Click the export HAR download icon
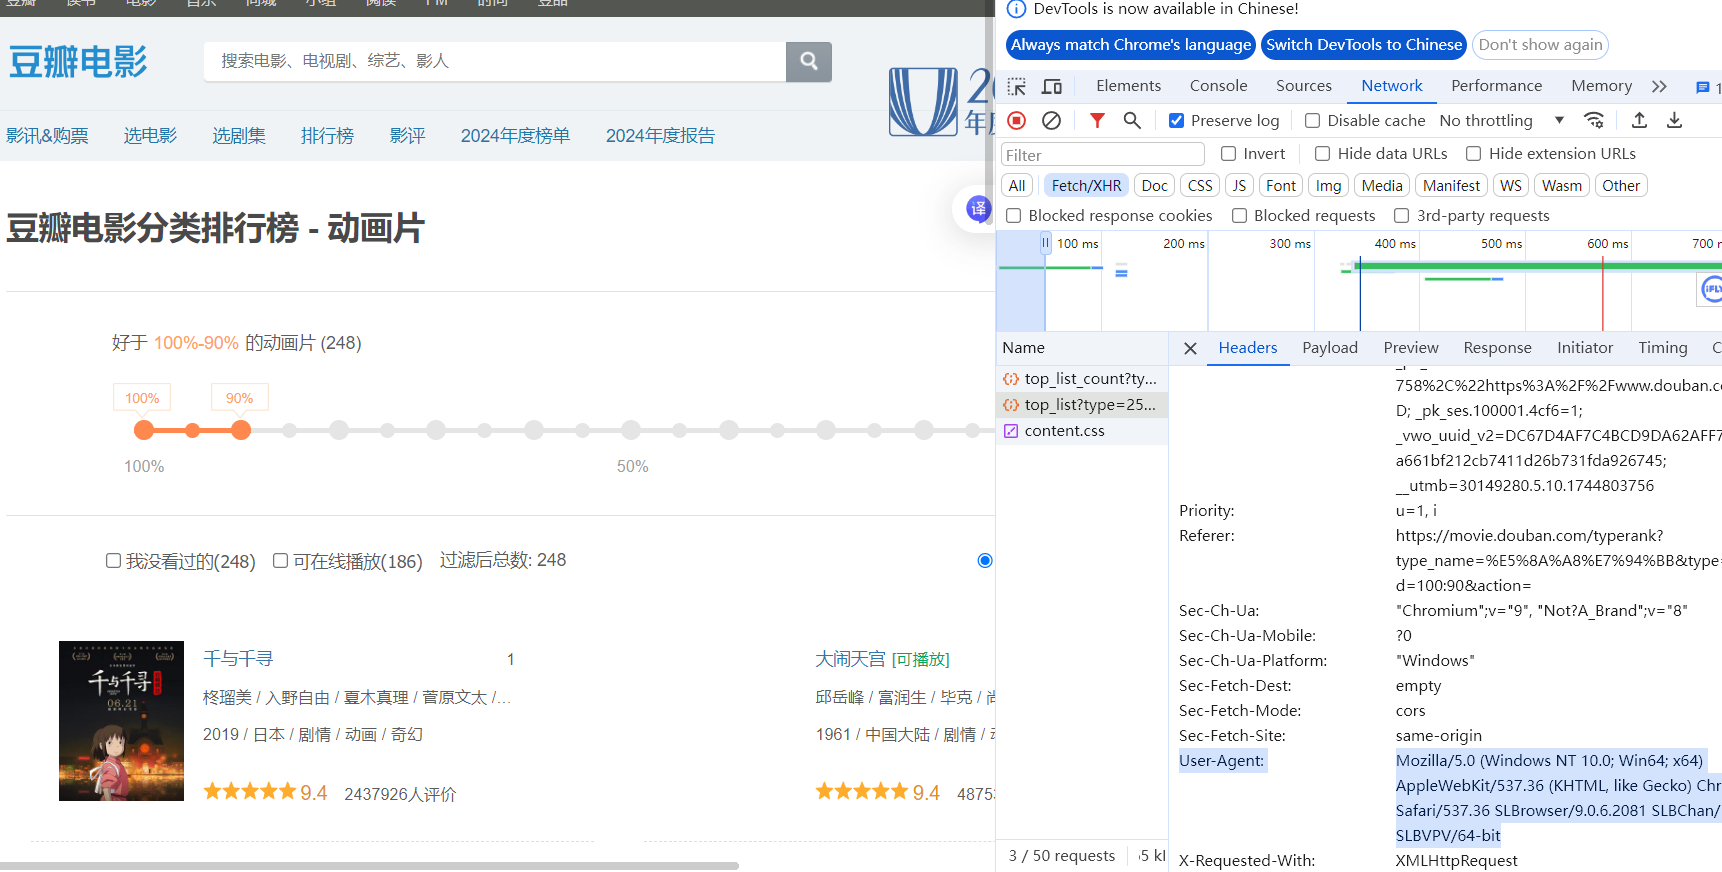The width and height of the screenshot is (1722, 872). click(x=1674, y=121)
